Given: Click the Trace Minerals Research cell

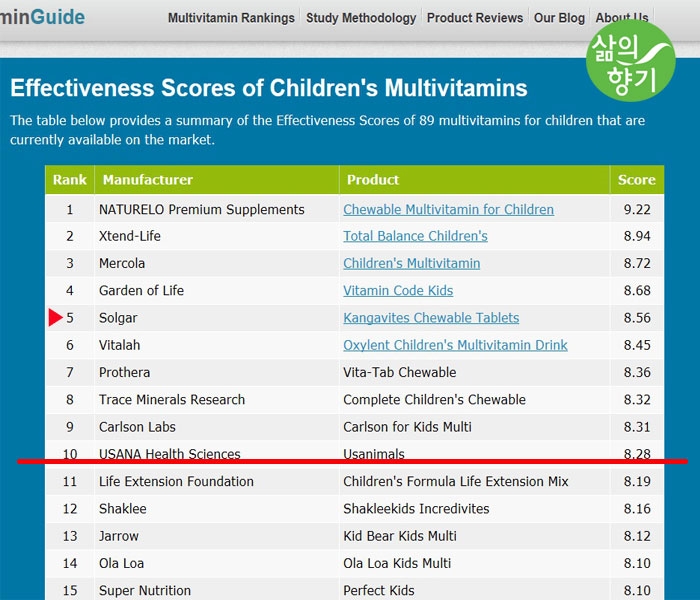Looking at the screenshot, I should (217, 399).
